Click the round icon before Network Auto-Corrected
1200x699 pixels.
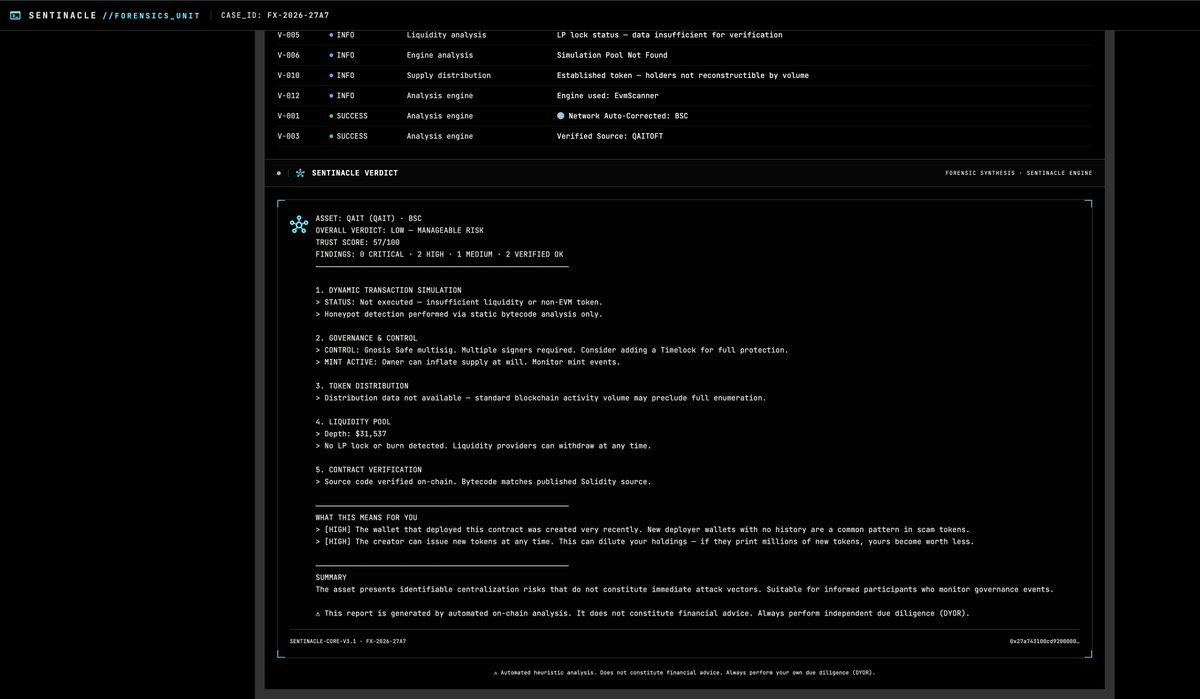click(x=561, y=116)
